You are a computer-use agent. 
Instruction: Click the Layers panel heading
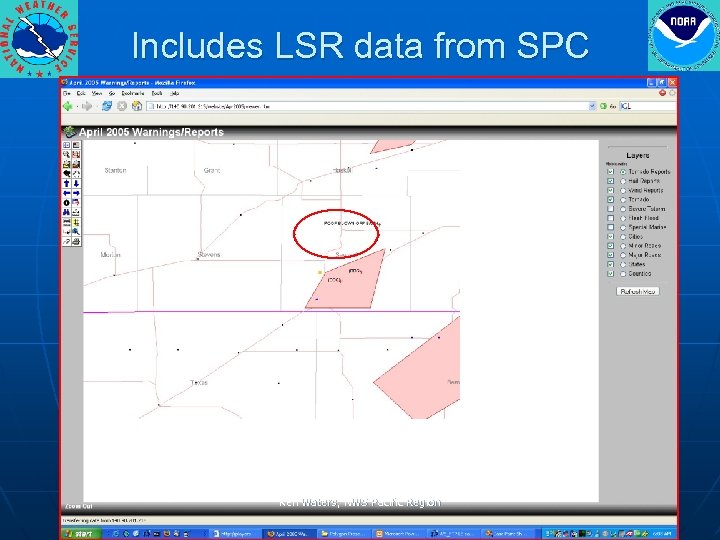[x=637, y=156]
